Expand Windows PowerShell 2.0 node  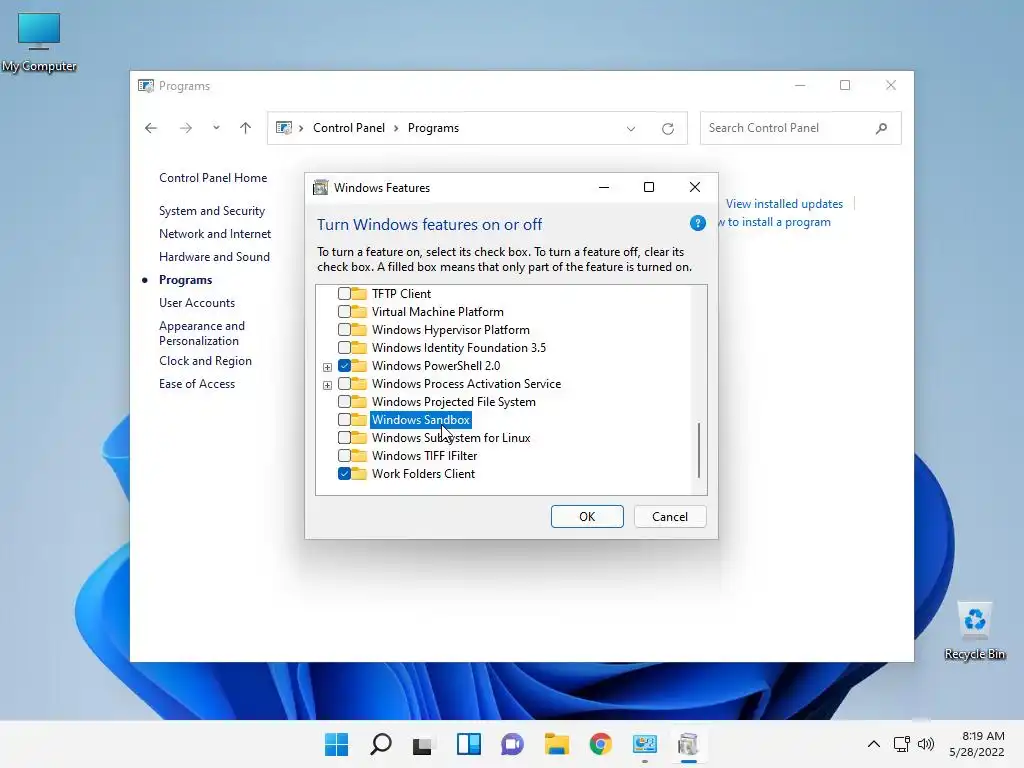point(327,367)
